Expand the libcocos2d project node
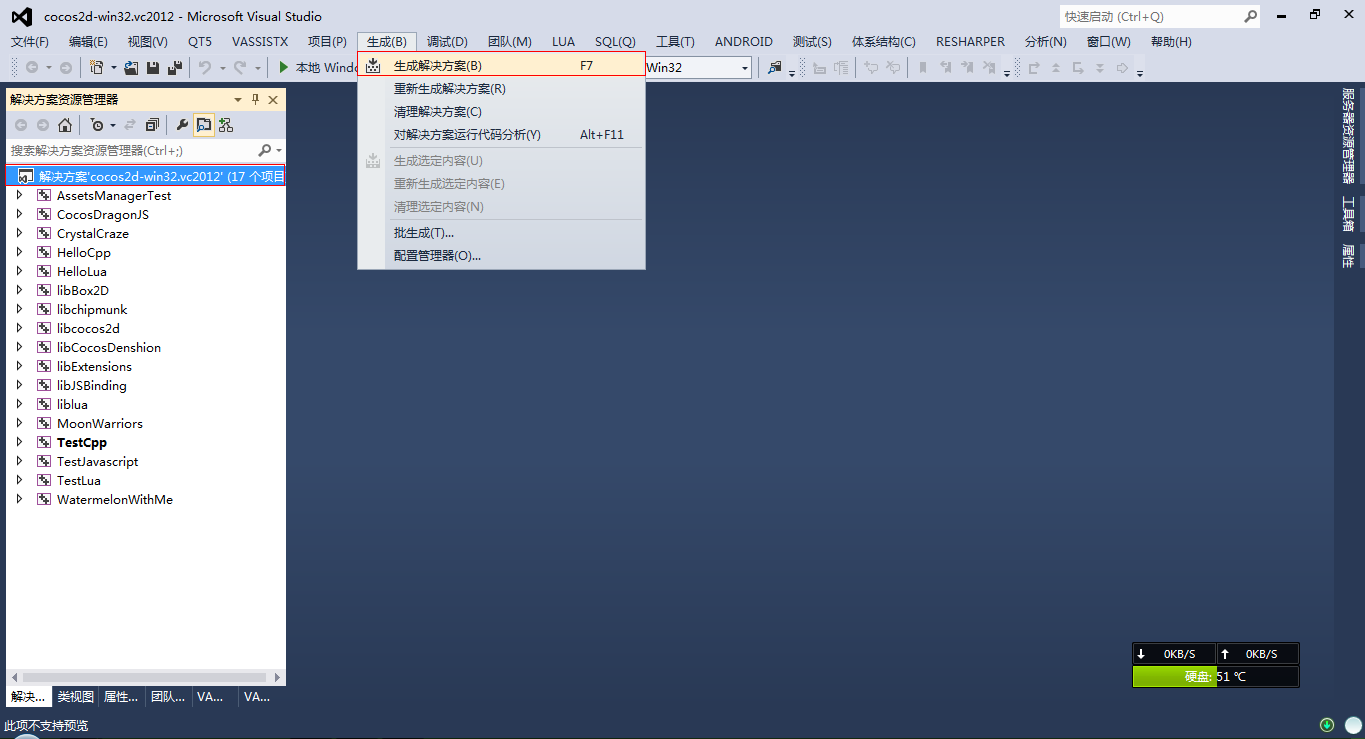This screenshot has height=739, width=1365. point(19,328)
